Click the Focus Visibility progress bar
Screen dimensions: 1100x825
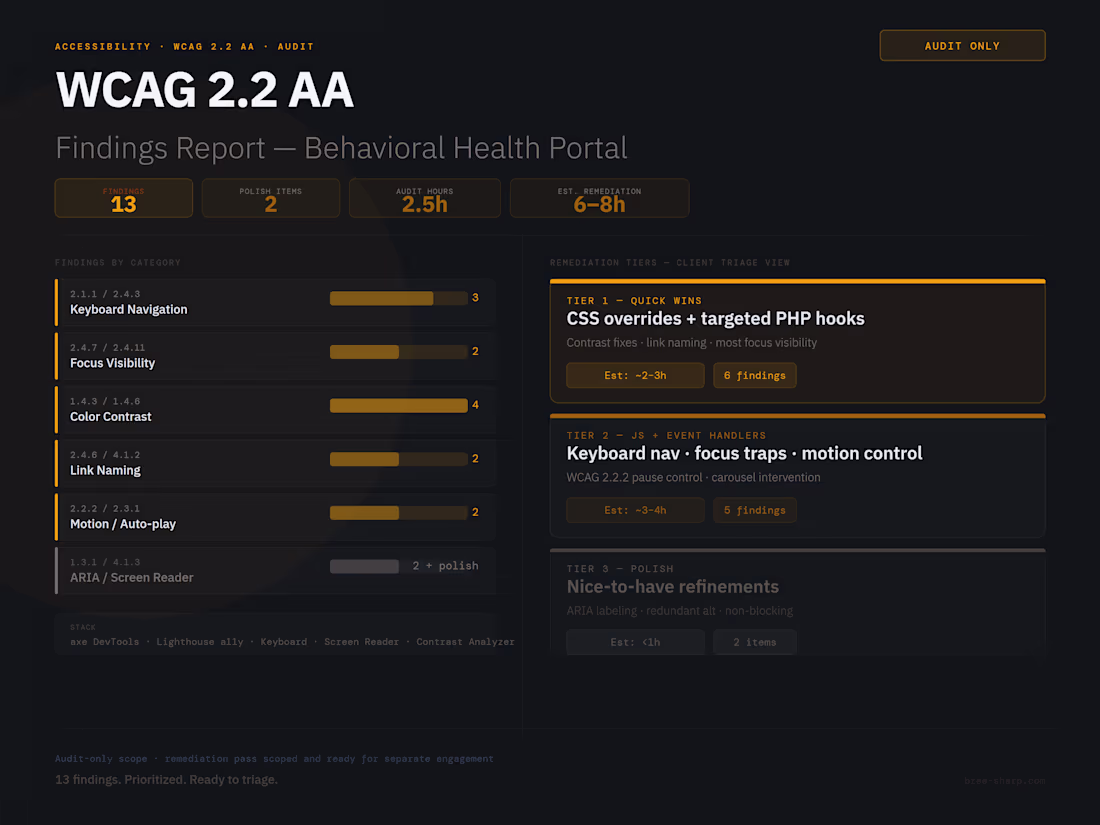click(398, 351)
